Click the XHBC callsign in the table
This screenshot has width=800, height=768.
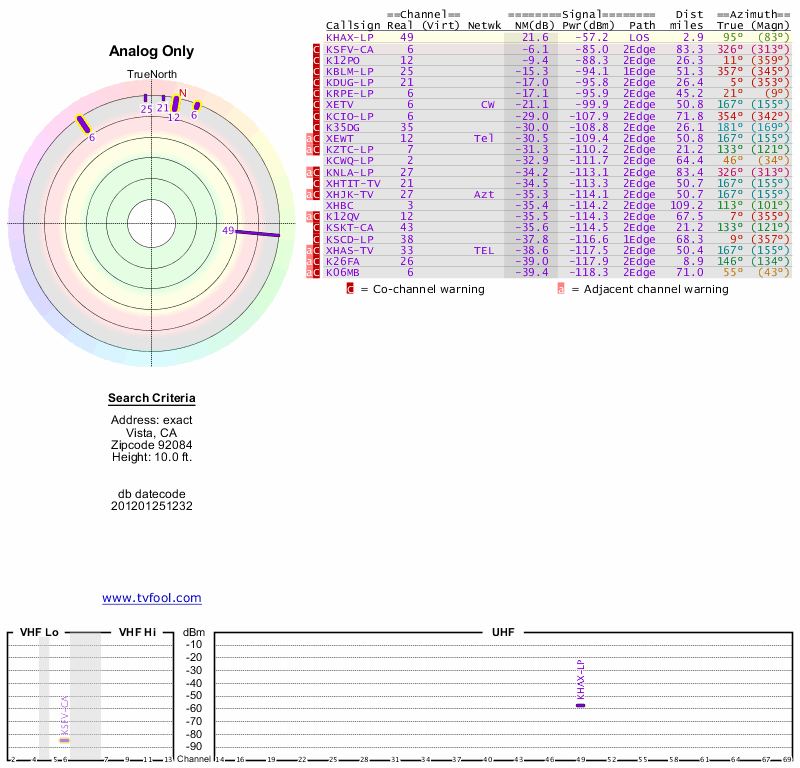pos(340,205)
